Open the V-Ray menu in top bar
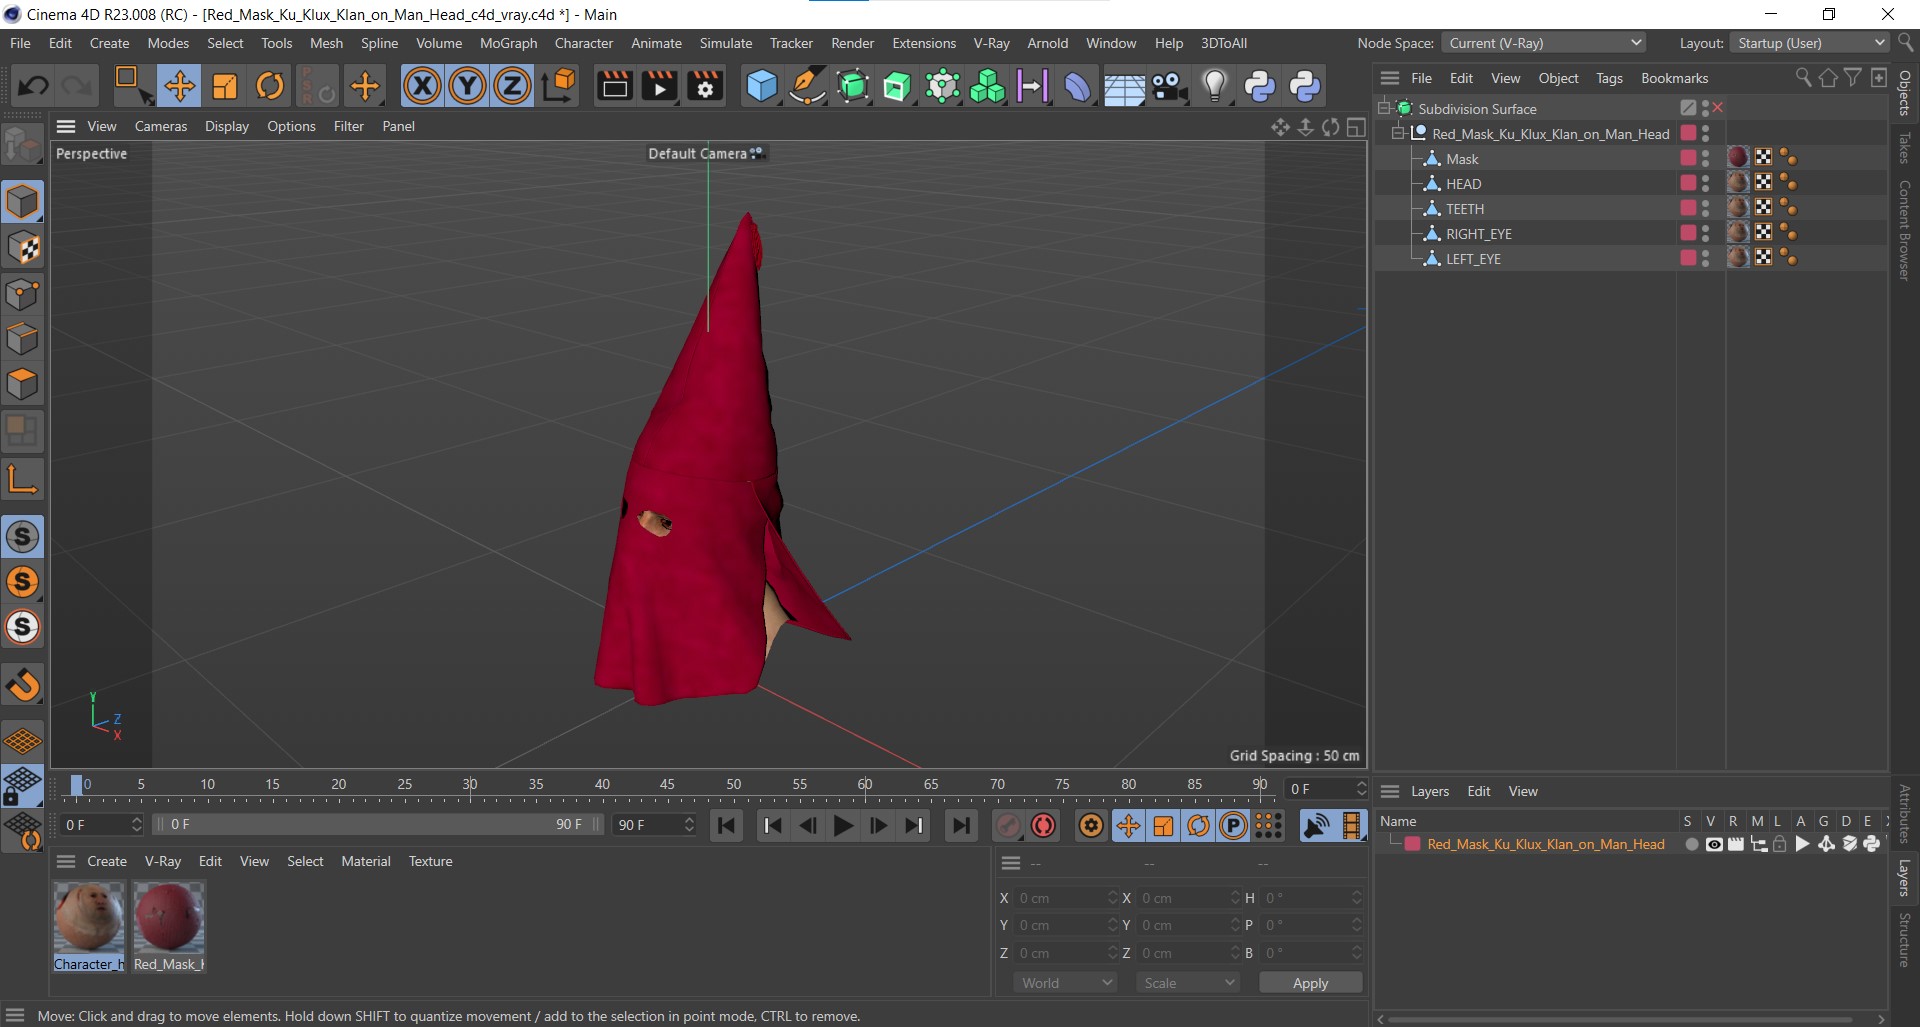The width and height of the screenshot is (1920, 1027). click(x=991, y=43)
